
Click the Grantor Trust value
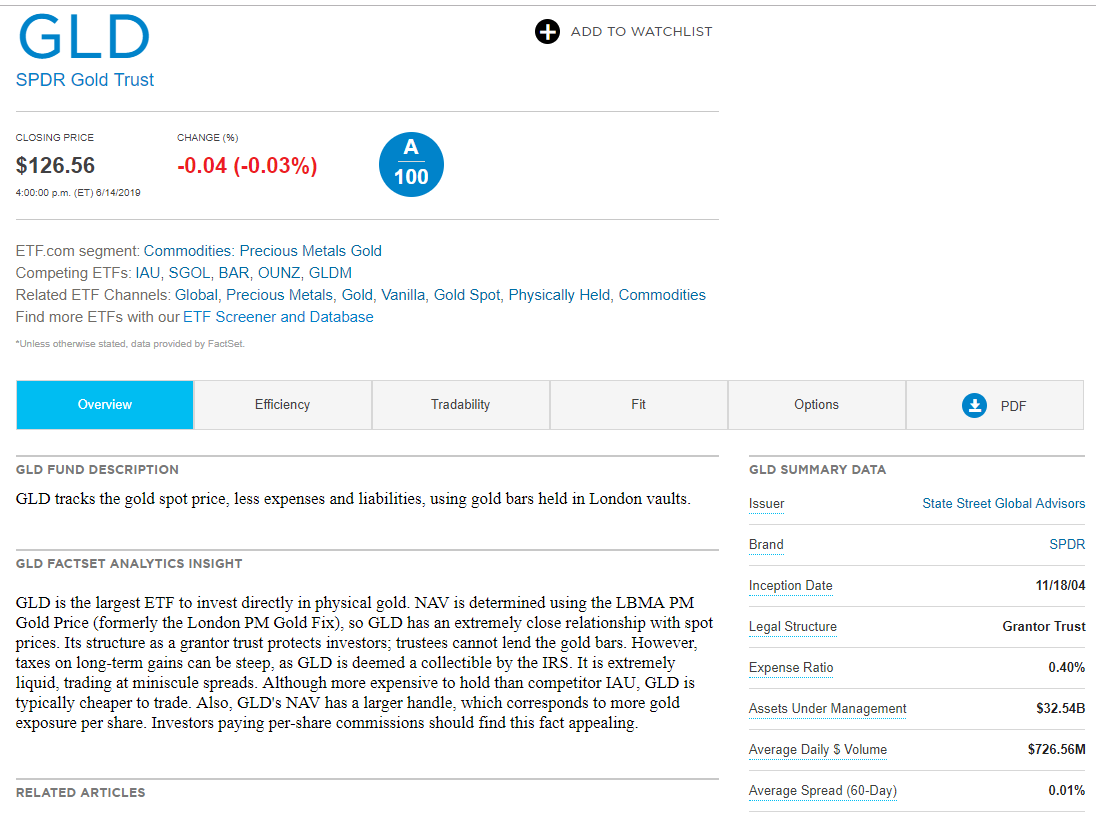coord(1044,627)
